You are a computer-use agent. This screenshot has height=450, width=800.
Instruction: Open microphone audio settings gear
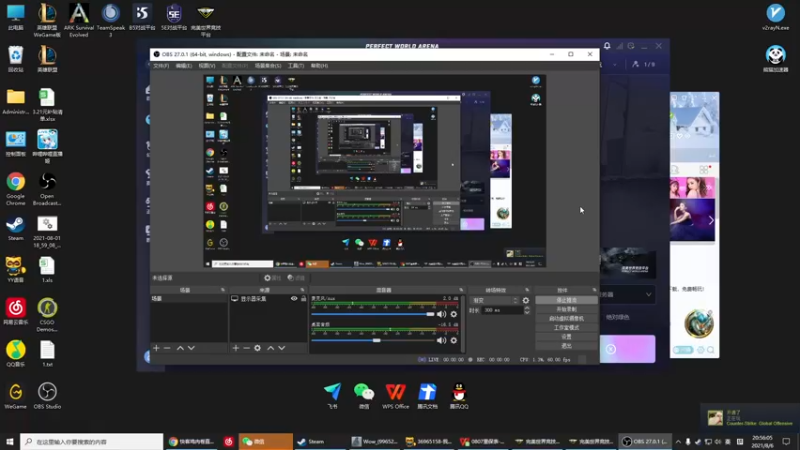(454, 314)
